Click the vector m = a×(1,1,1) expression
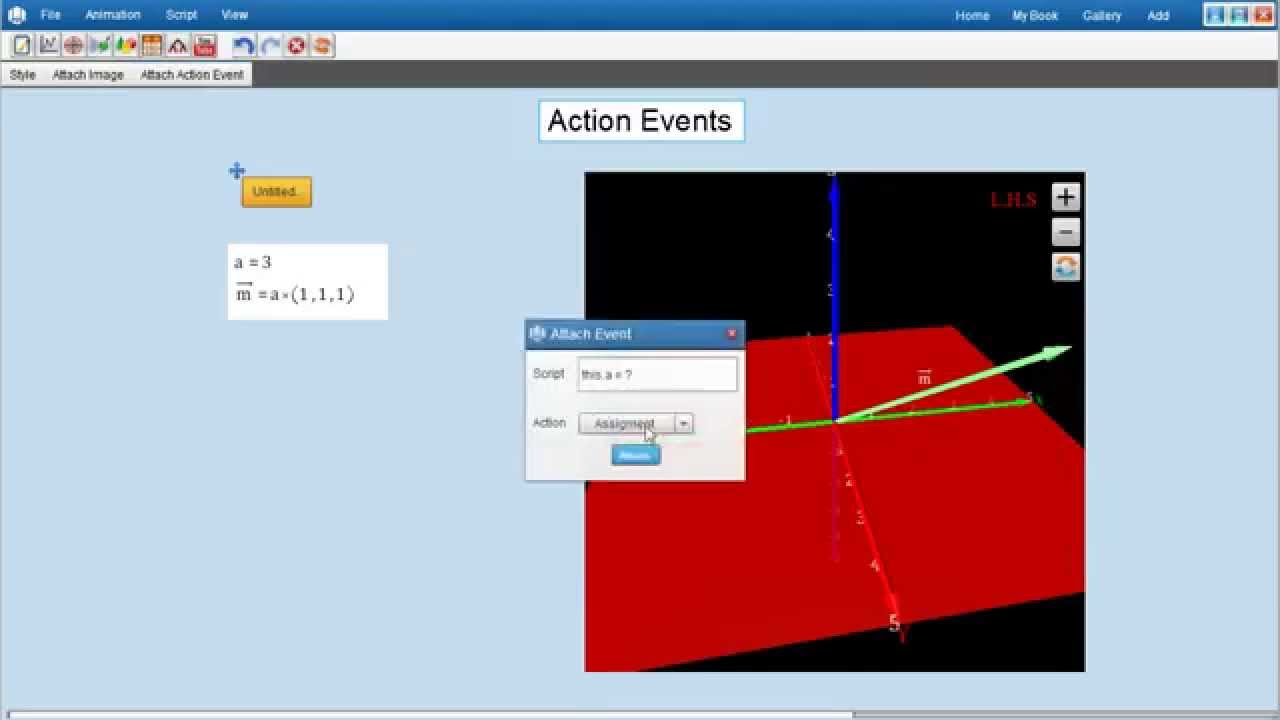This screenshot has width=1280, height=720. [295, 294]
